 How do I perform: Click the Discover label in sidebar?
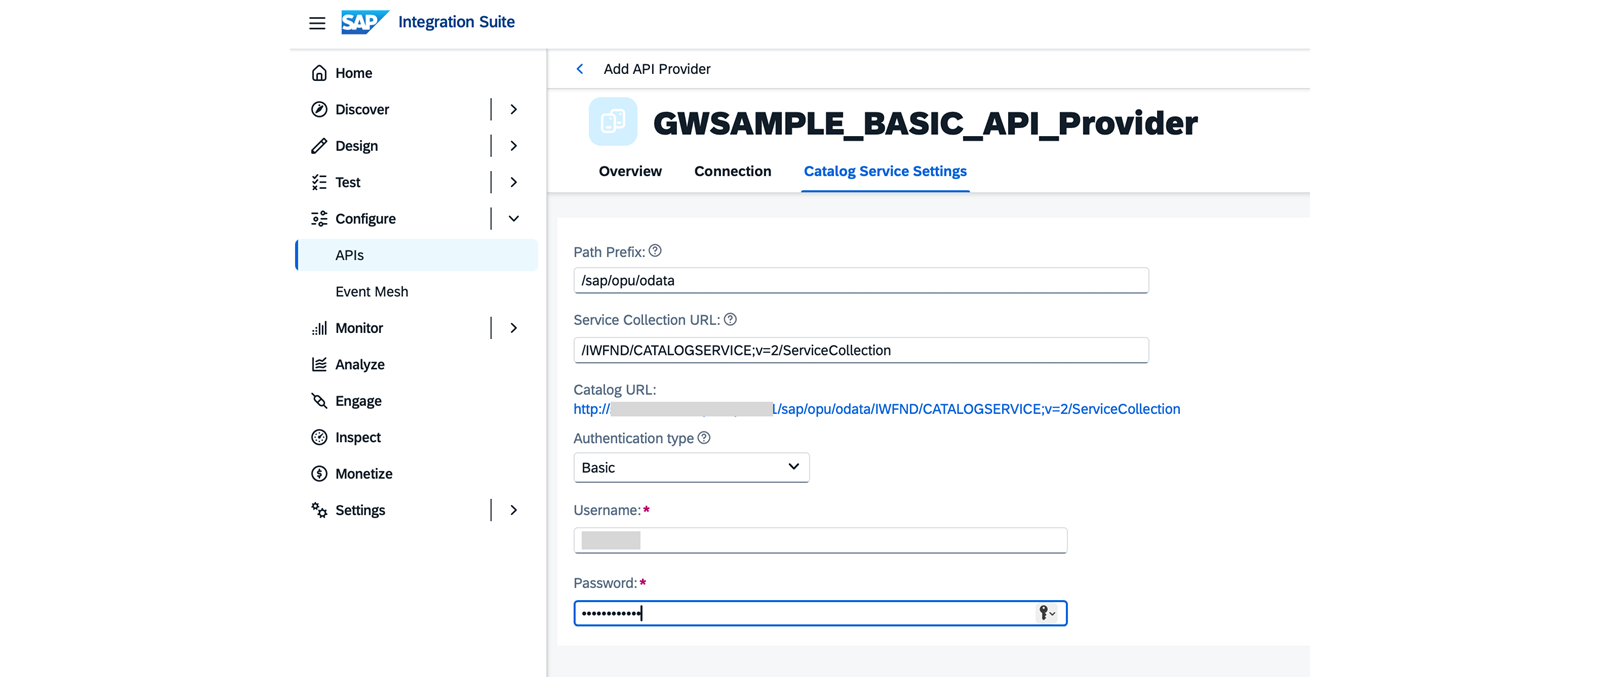point(362,109)
